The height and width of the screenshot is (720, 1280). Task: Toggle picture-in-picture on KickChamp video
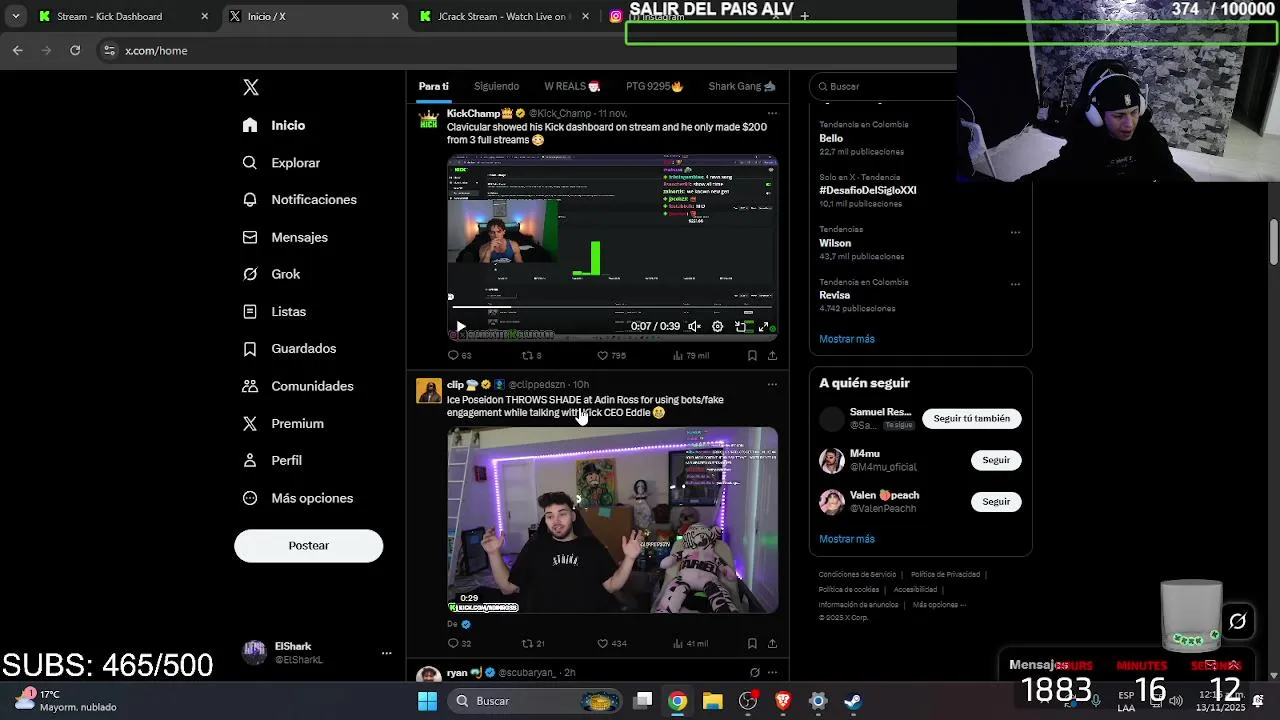(x=740, y=326)
